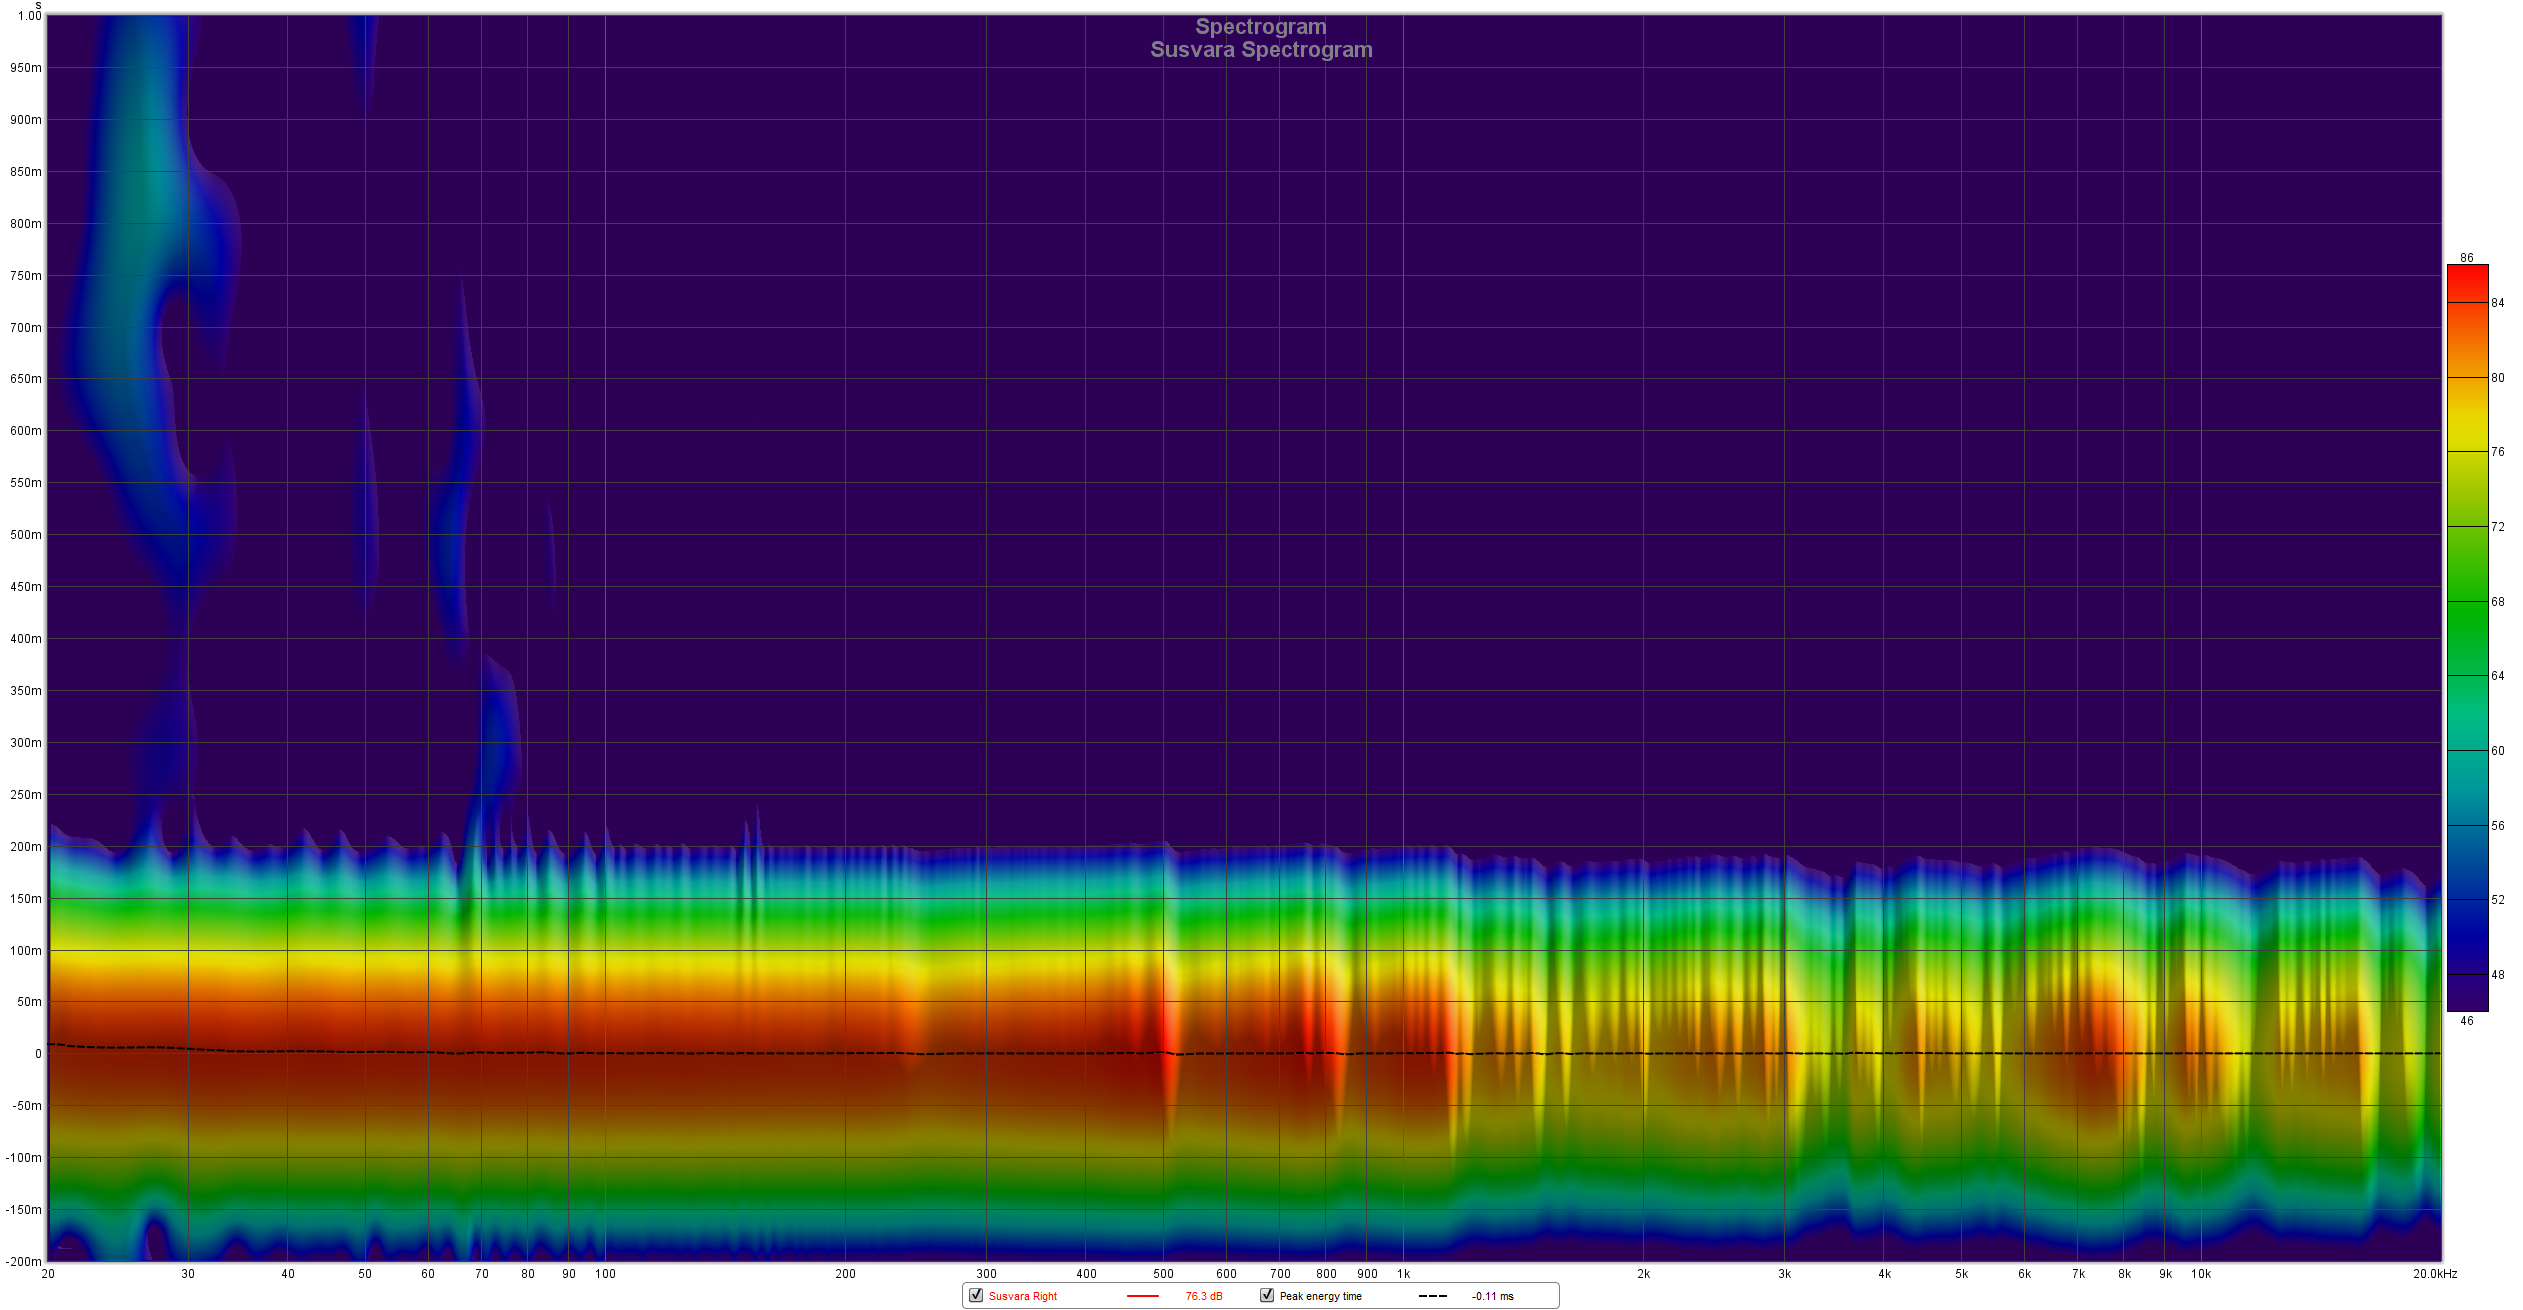
Task: Click the 100 frequency axis label
Action: coord(605,1274)
